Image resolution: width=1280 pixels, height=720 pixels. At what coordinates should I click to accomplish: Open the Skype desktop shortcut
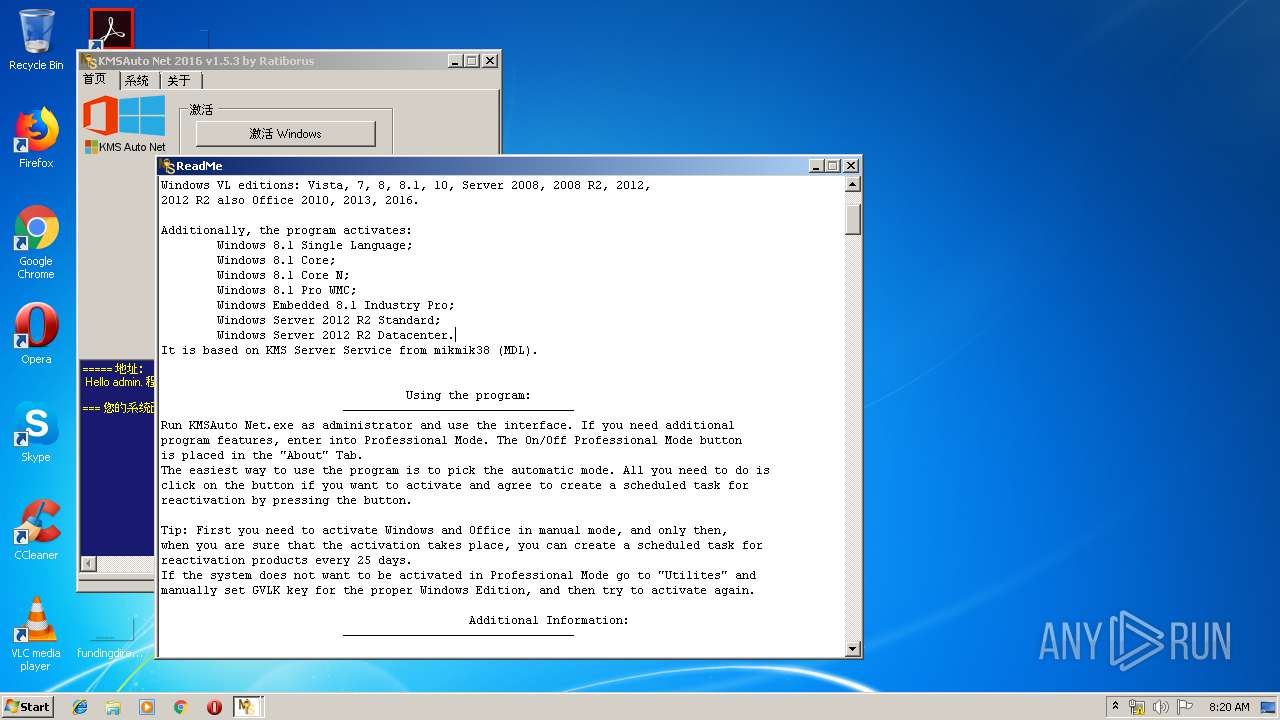pyautogui.click(x=36, y=432)
